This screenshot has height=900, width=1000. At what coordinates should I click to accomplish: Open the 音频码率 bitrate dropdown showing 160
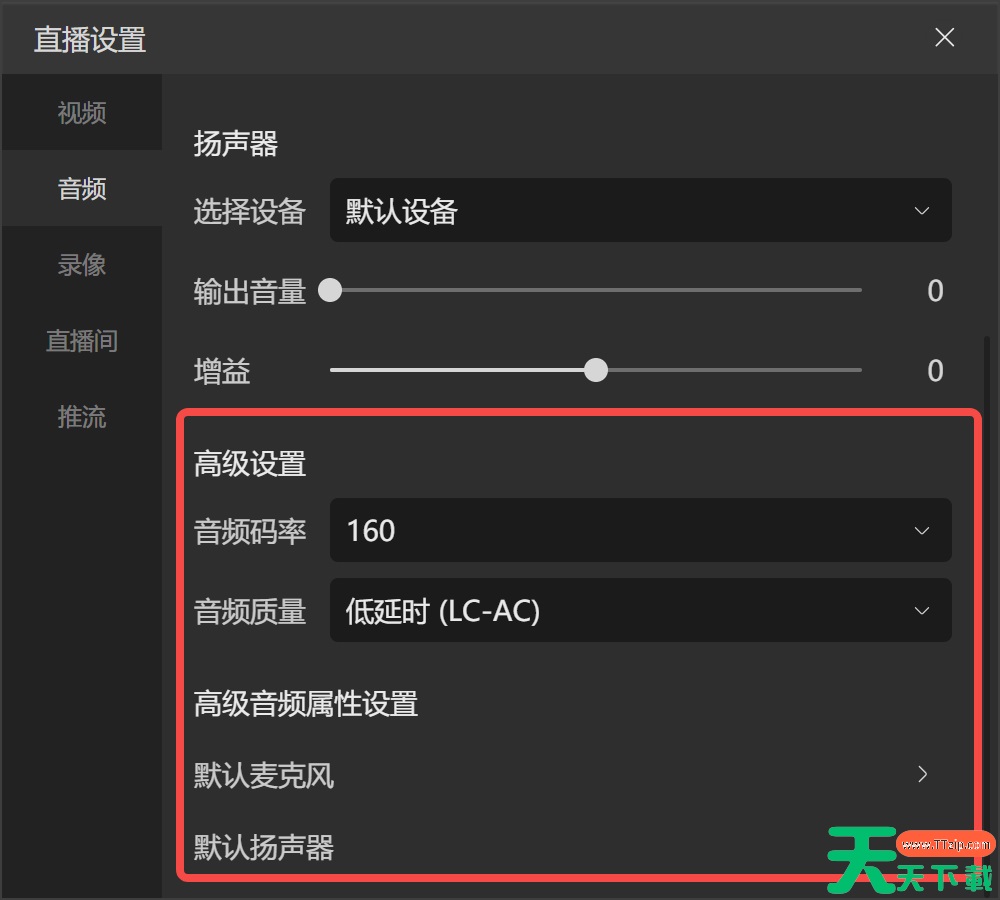pyautogui.click(x=640, y=530)
